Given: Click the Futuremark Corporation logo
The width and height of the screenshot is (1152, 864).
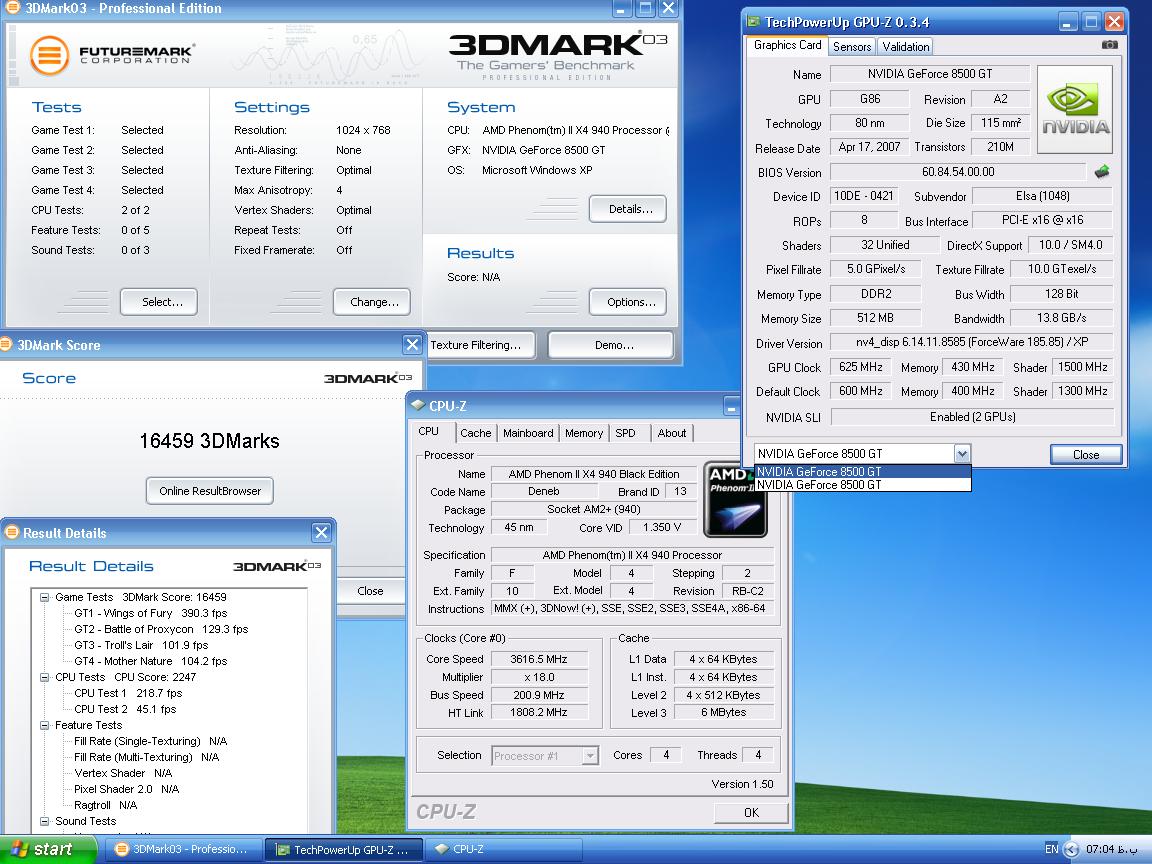Looking at the screenshot, I should [x=112, y=55].
